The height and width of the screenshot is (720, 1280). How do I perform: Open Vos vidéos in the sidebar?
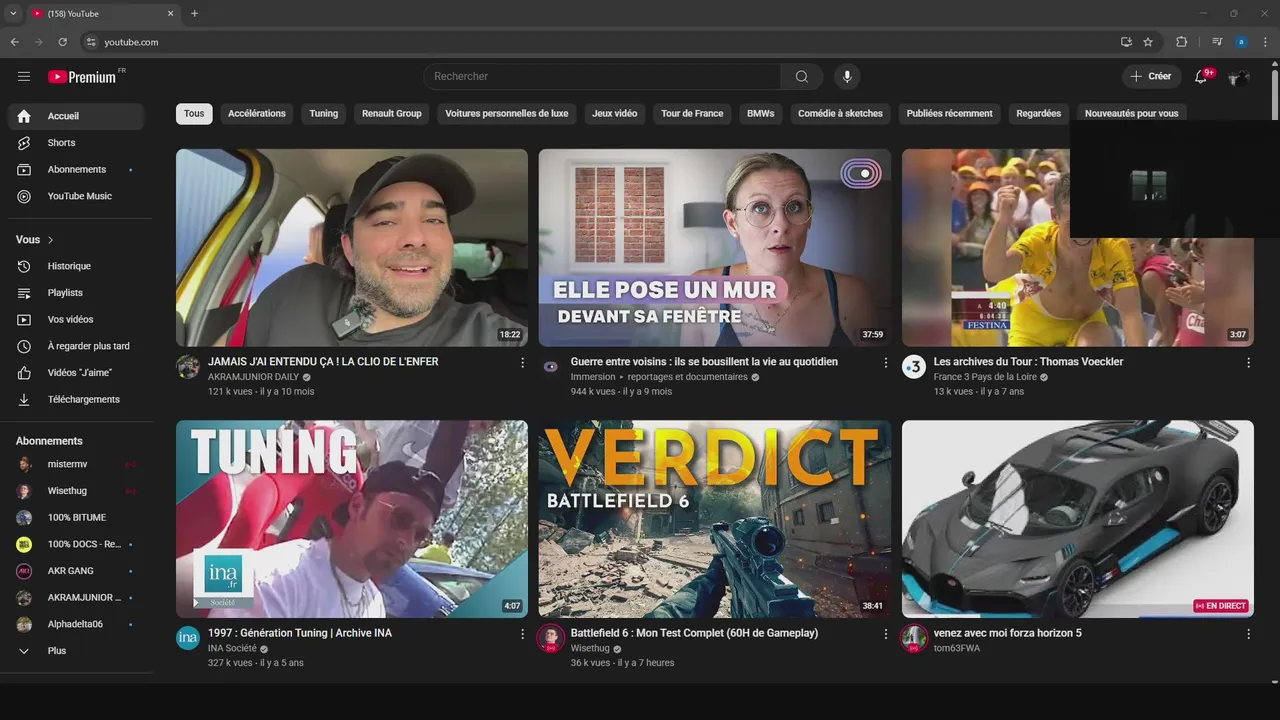pyautogui.click(x=76, y=319)
